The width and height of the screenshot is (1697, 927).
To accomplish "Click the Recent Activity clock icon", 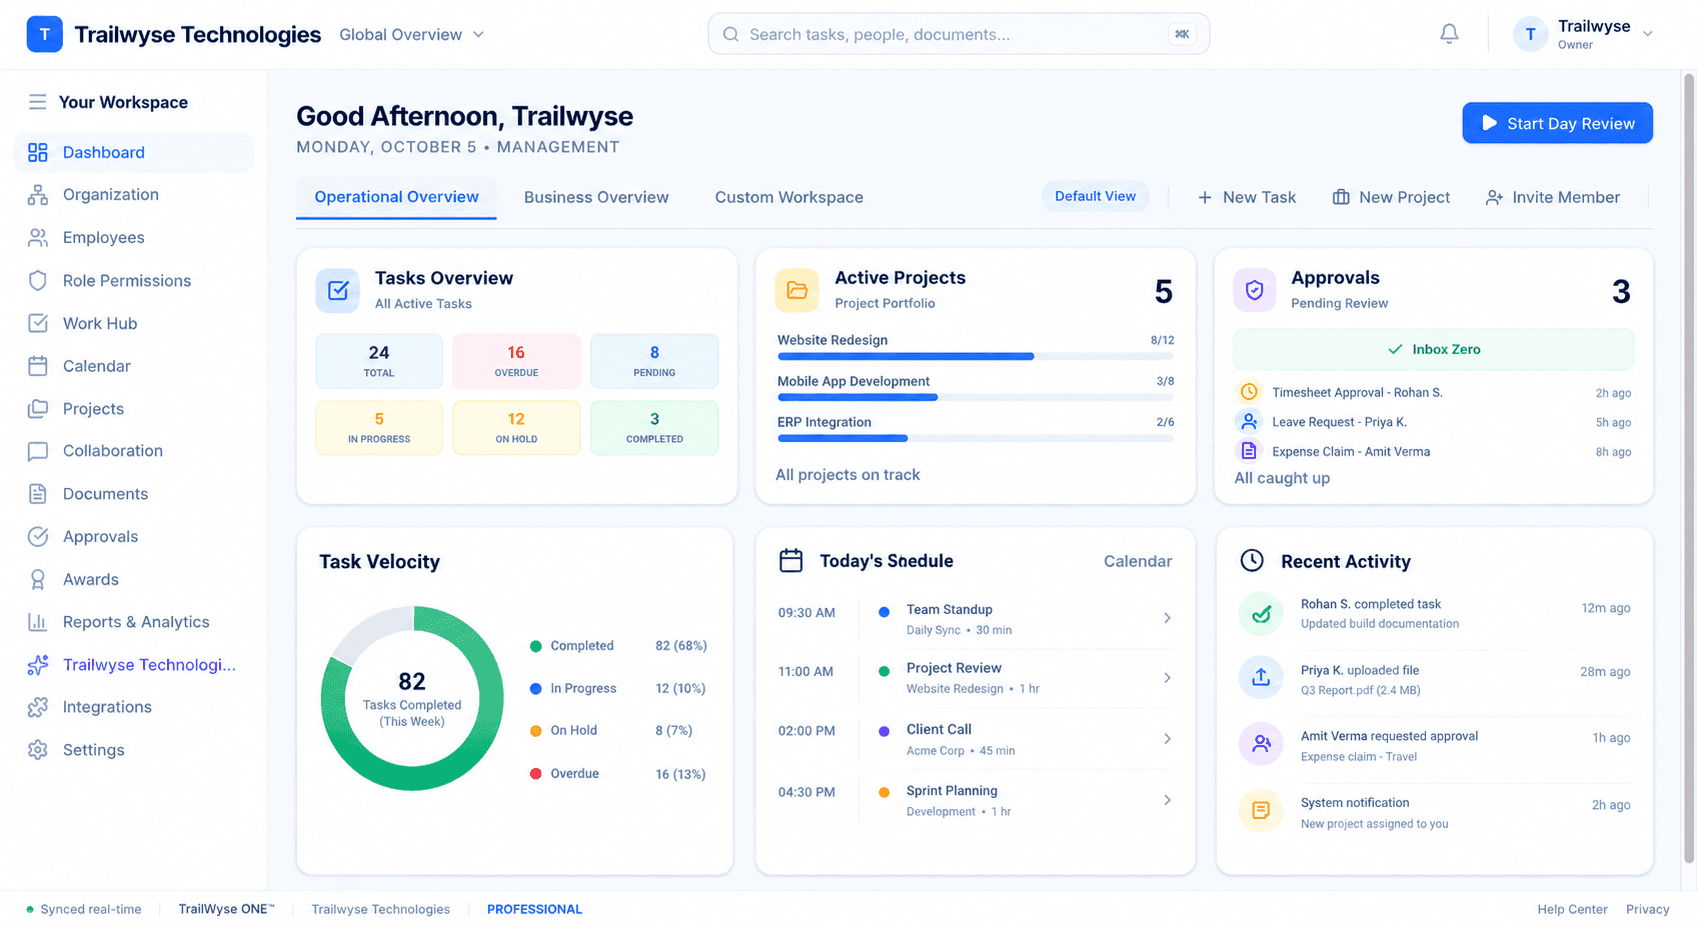I will [x=1252, y=561].
